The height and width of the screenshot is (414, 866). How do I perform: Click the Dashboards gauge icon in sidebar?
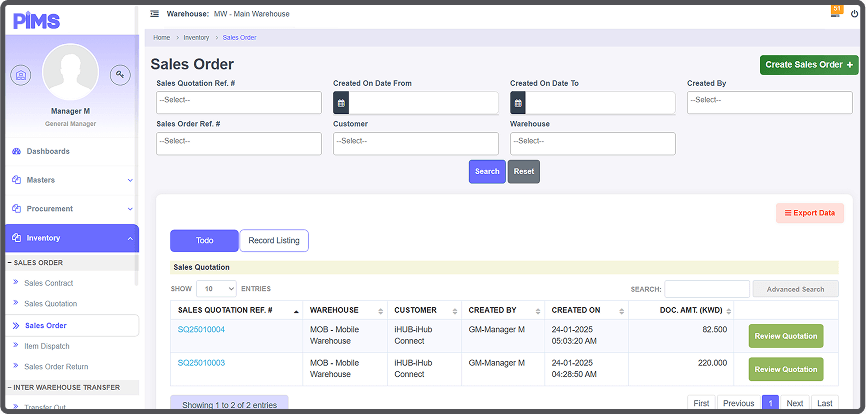[x=16, y=151]
